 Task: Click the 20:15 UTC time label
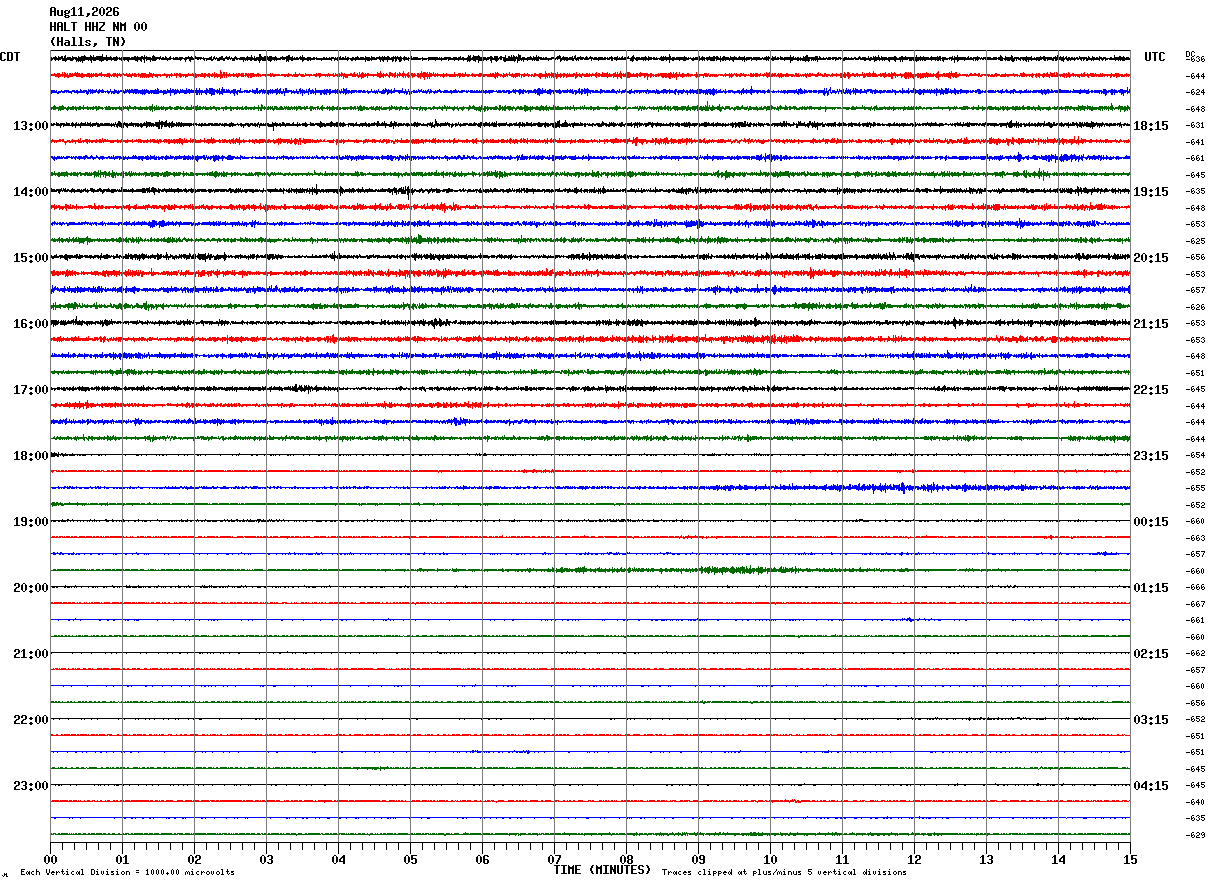point(1151,258)
